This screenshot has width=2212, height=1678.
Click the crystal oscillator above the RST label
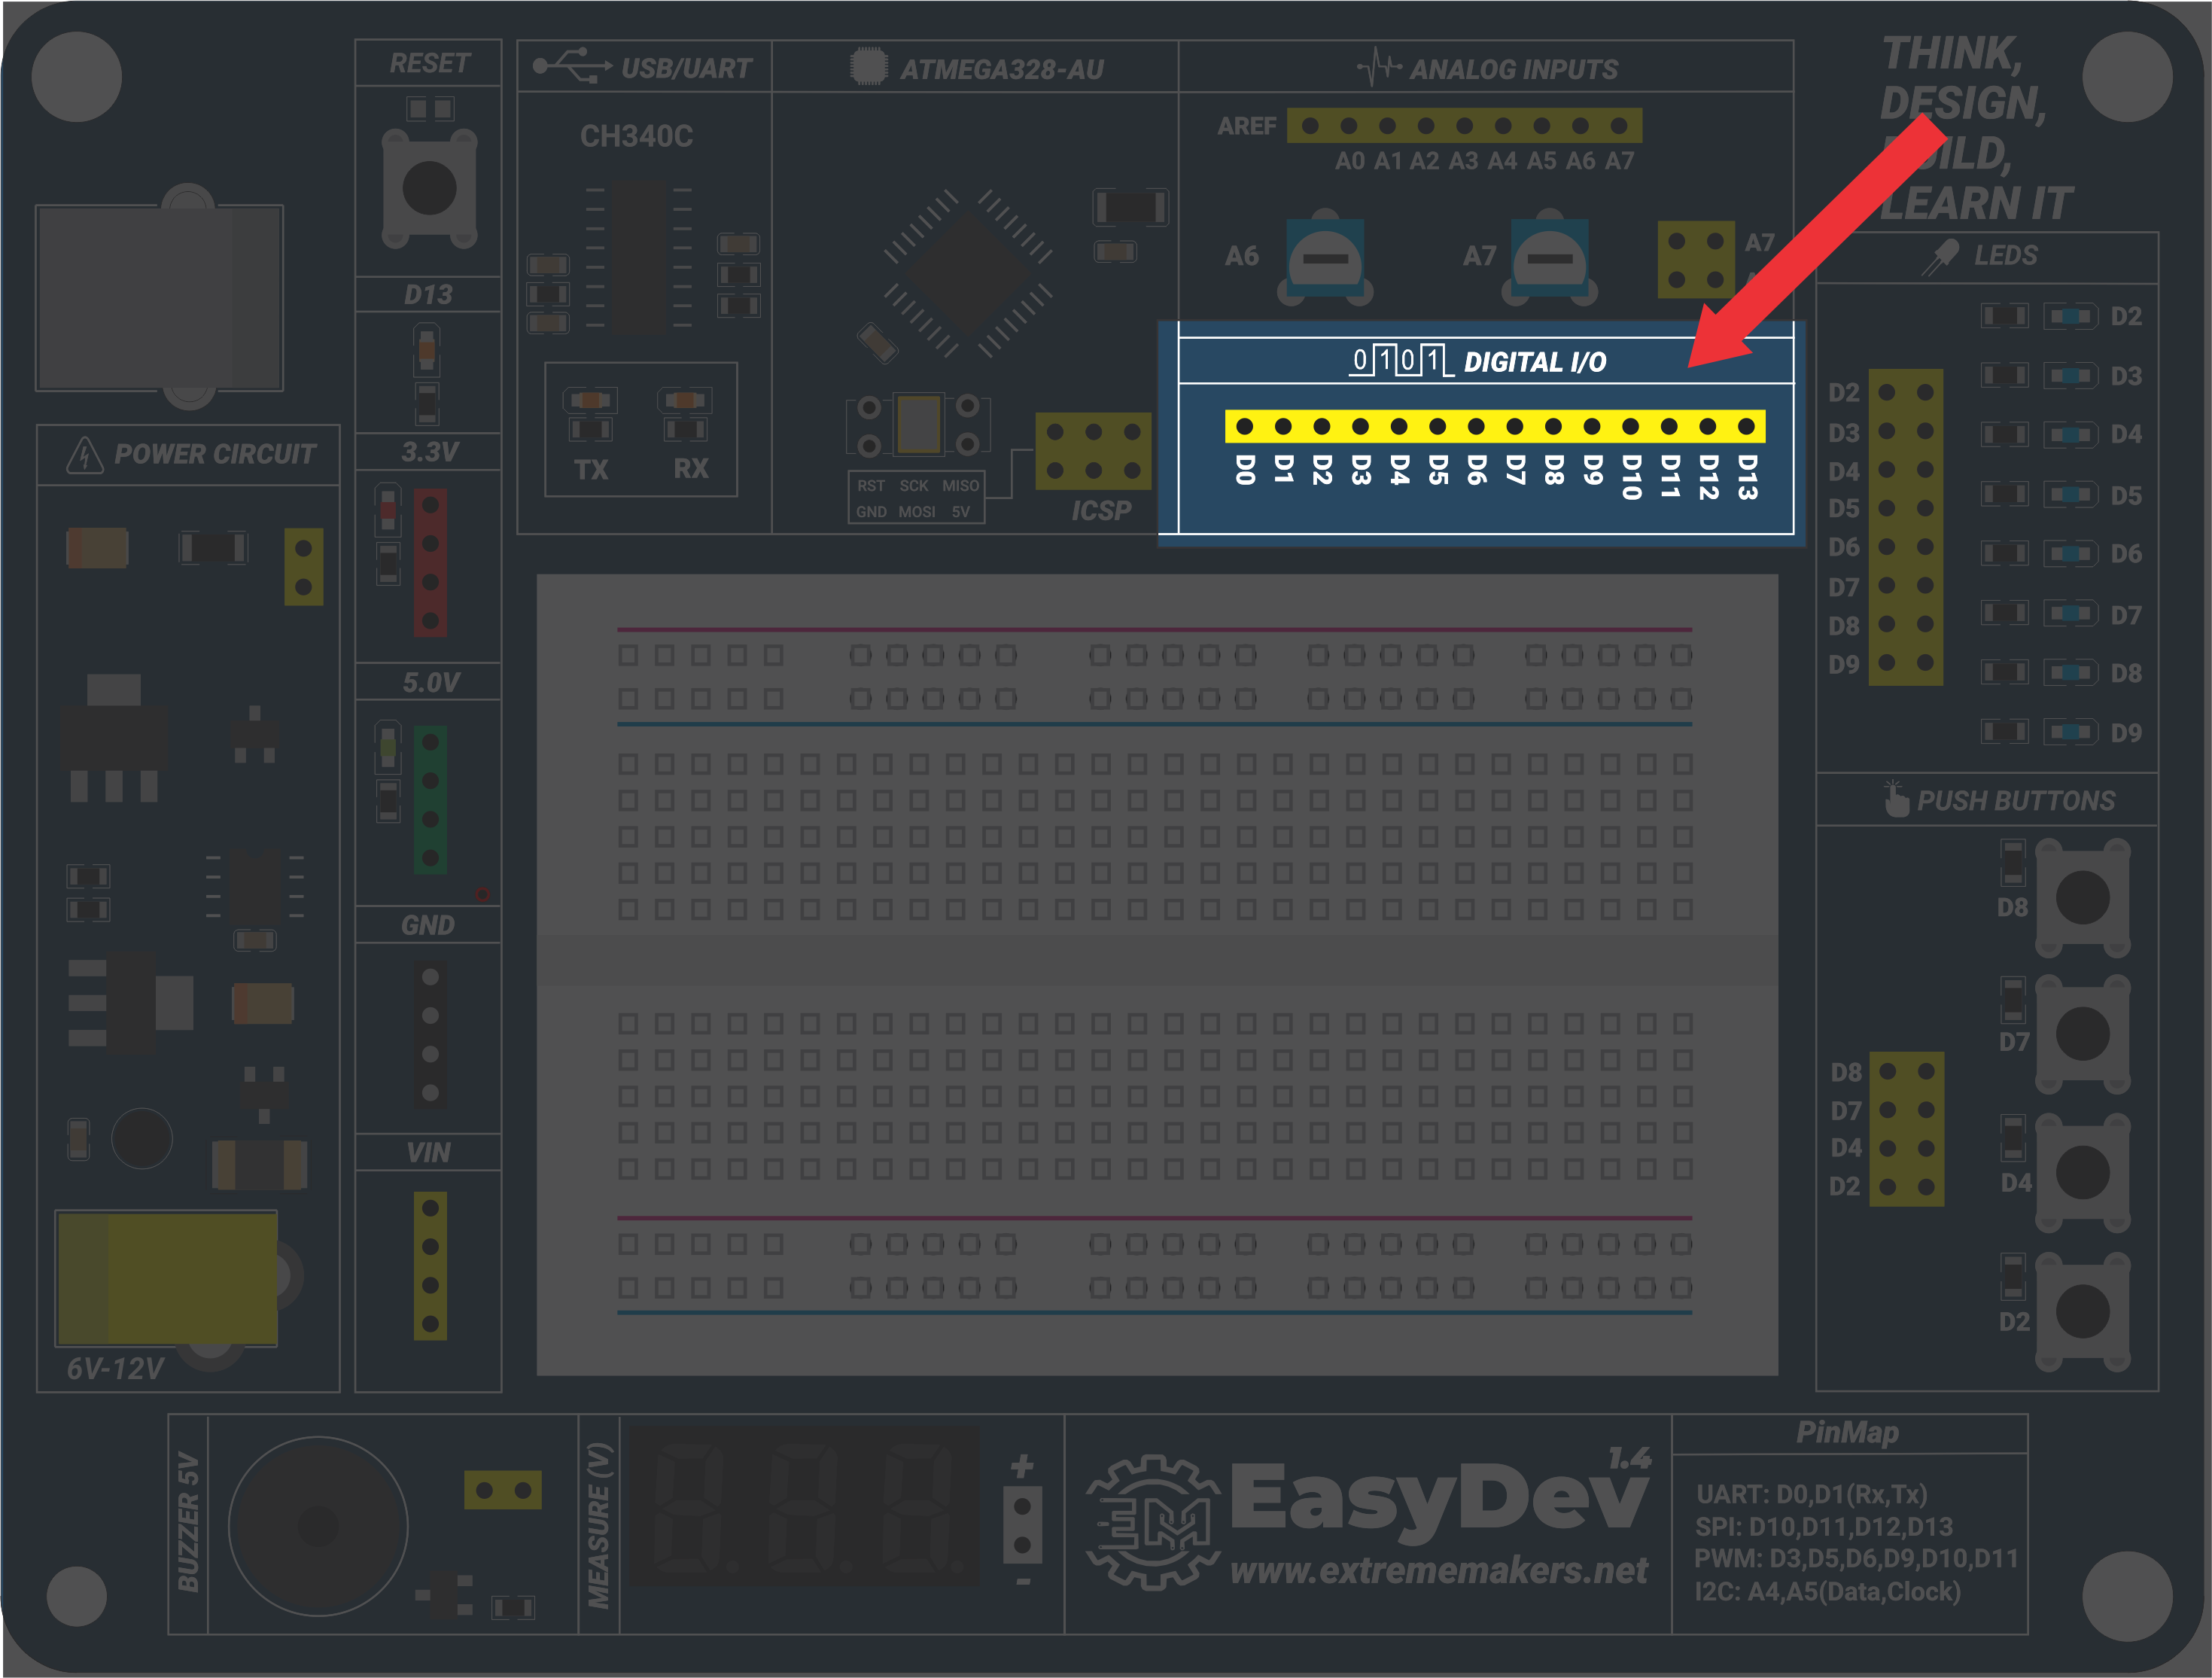[x=918, y=424]
